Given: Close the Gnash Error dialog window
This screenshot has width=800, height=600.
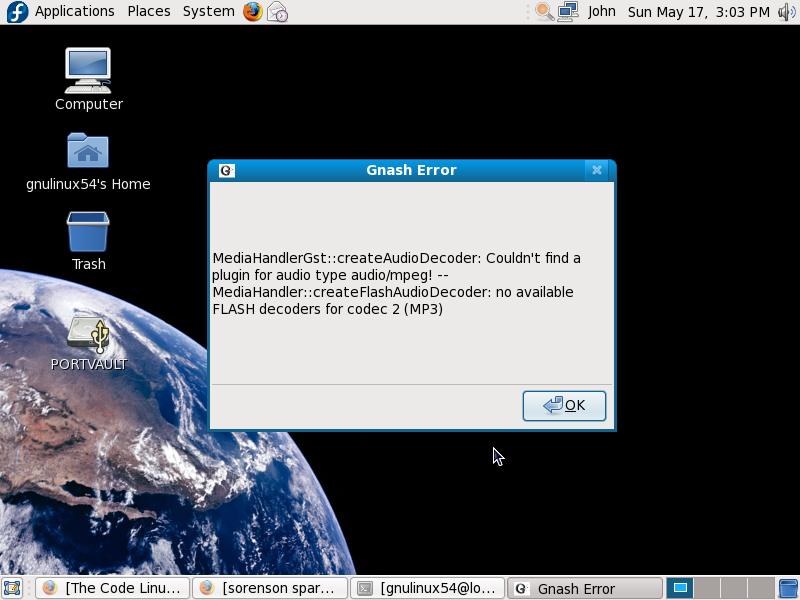Looking at the screenshot, I should pos(596,170).
